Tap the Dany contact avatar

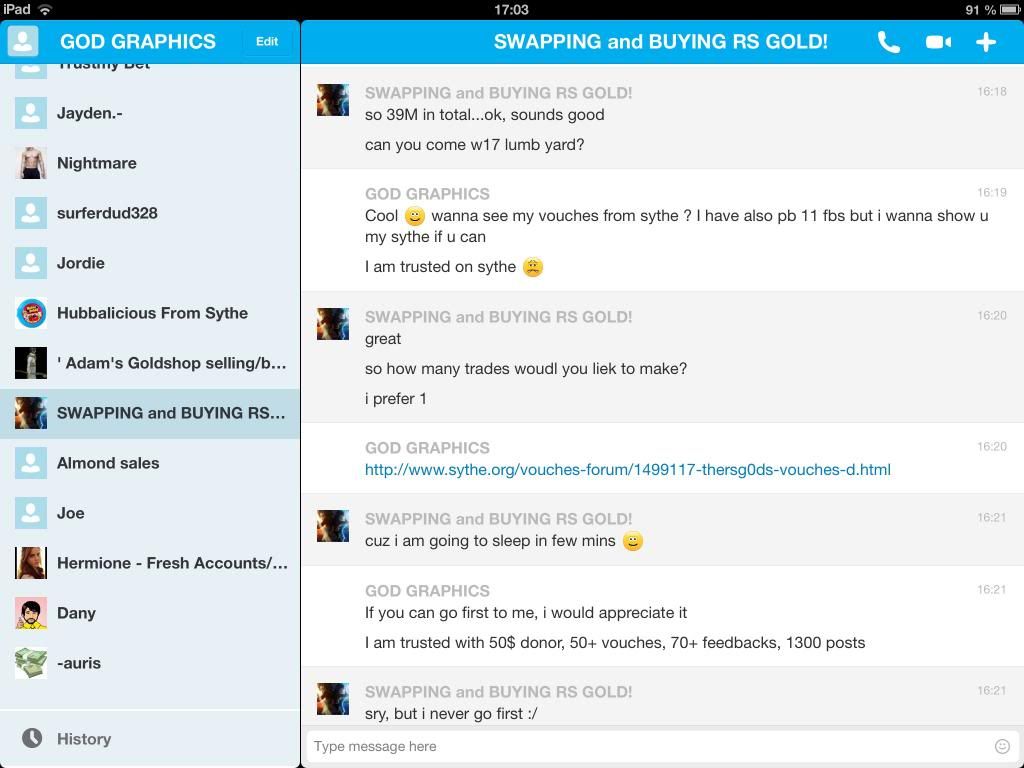(x=31, y=613)
